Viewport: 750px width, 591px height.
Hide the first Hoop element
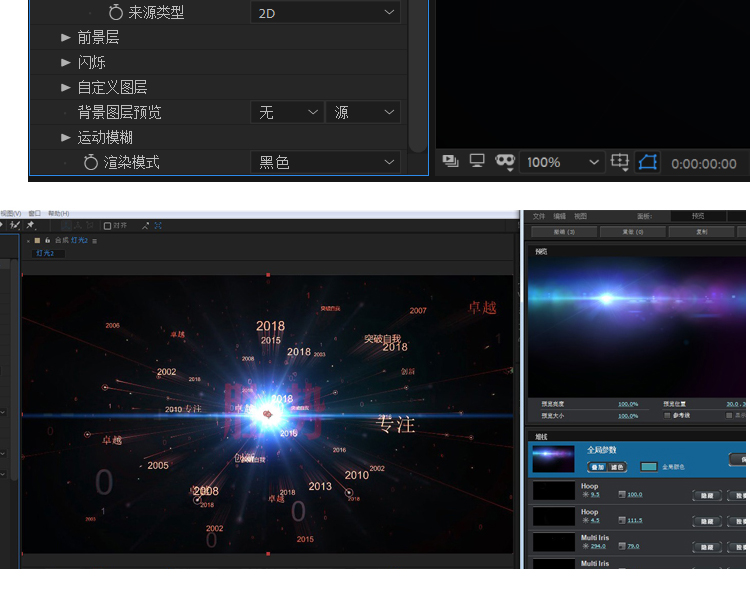pos(707,496)
